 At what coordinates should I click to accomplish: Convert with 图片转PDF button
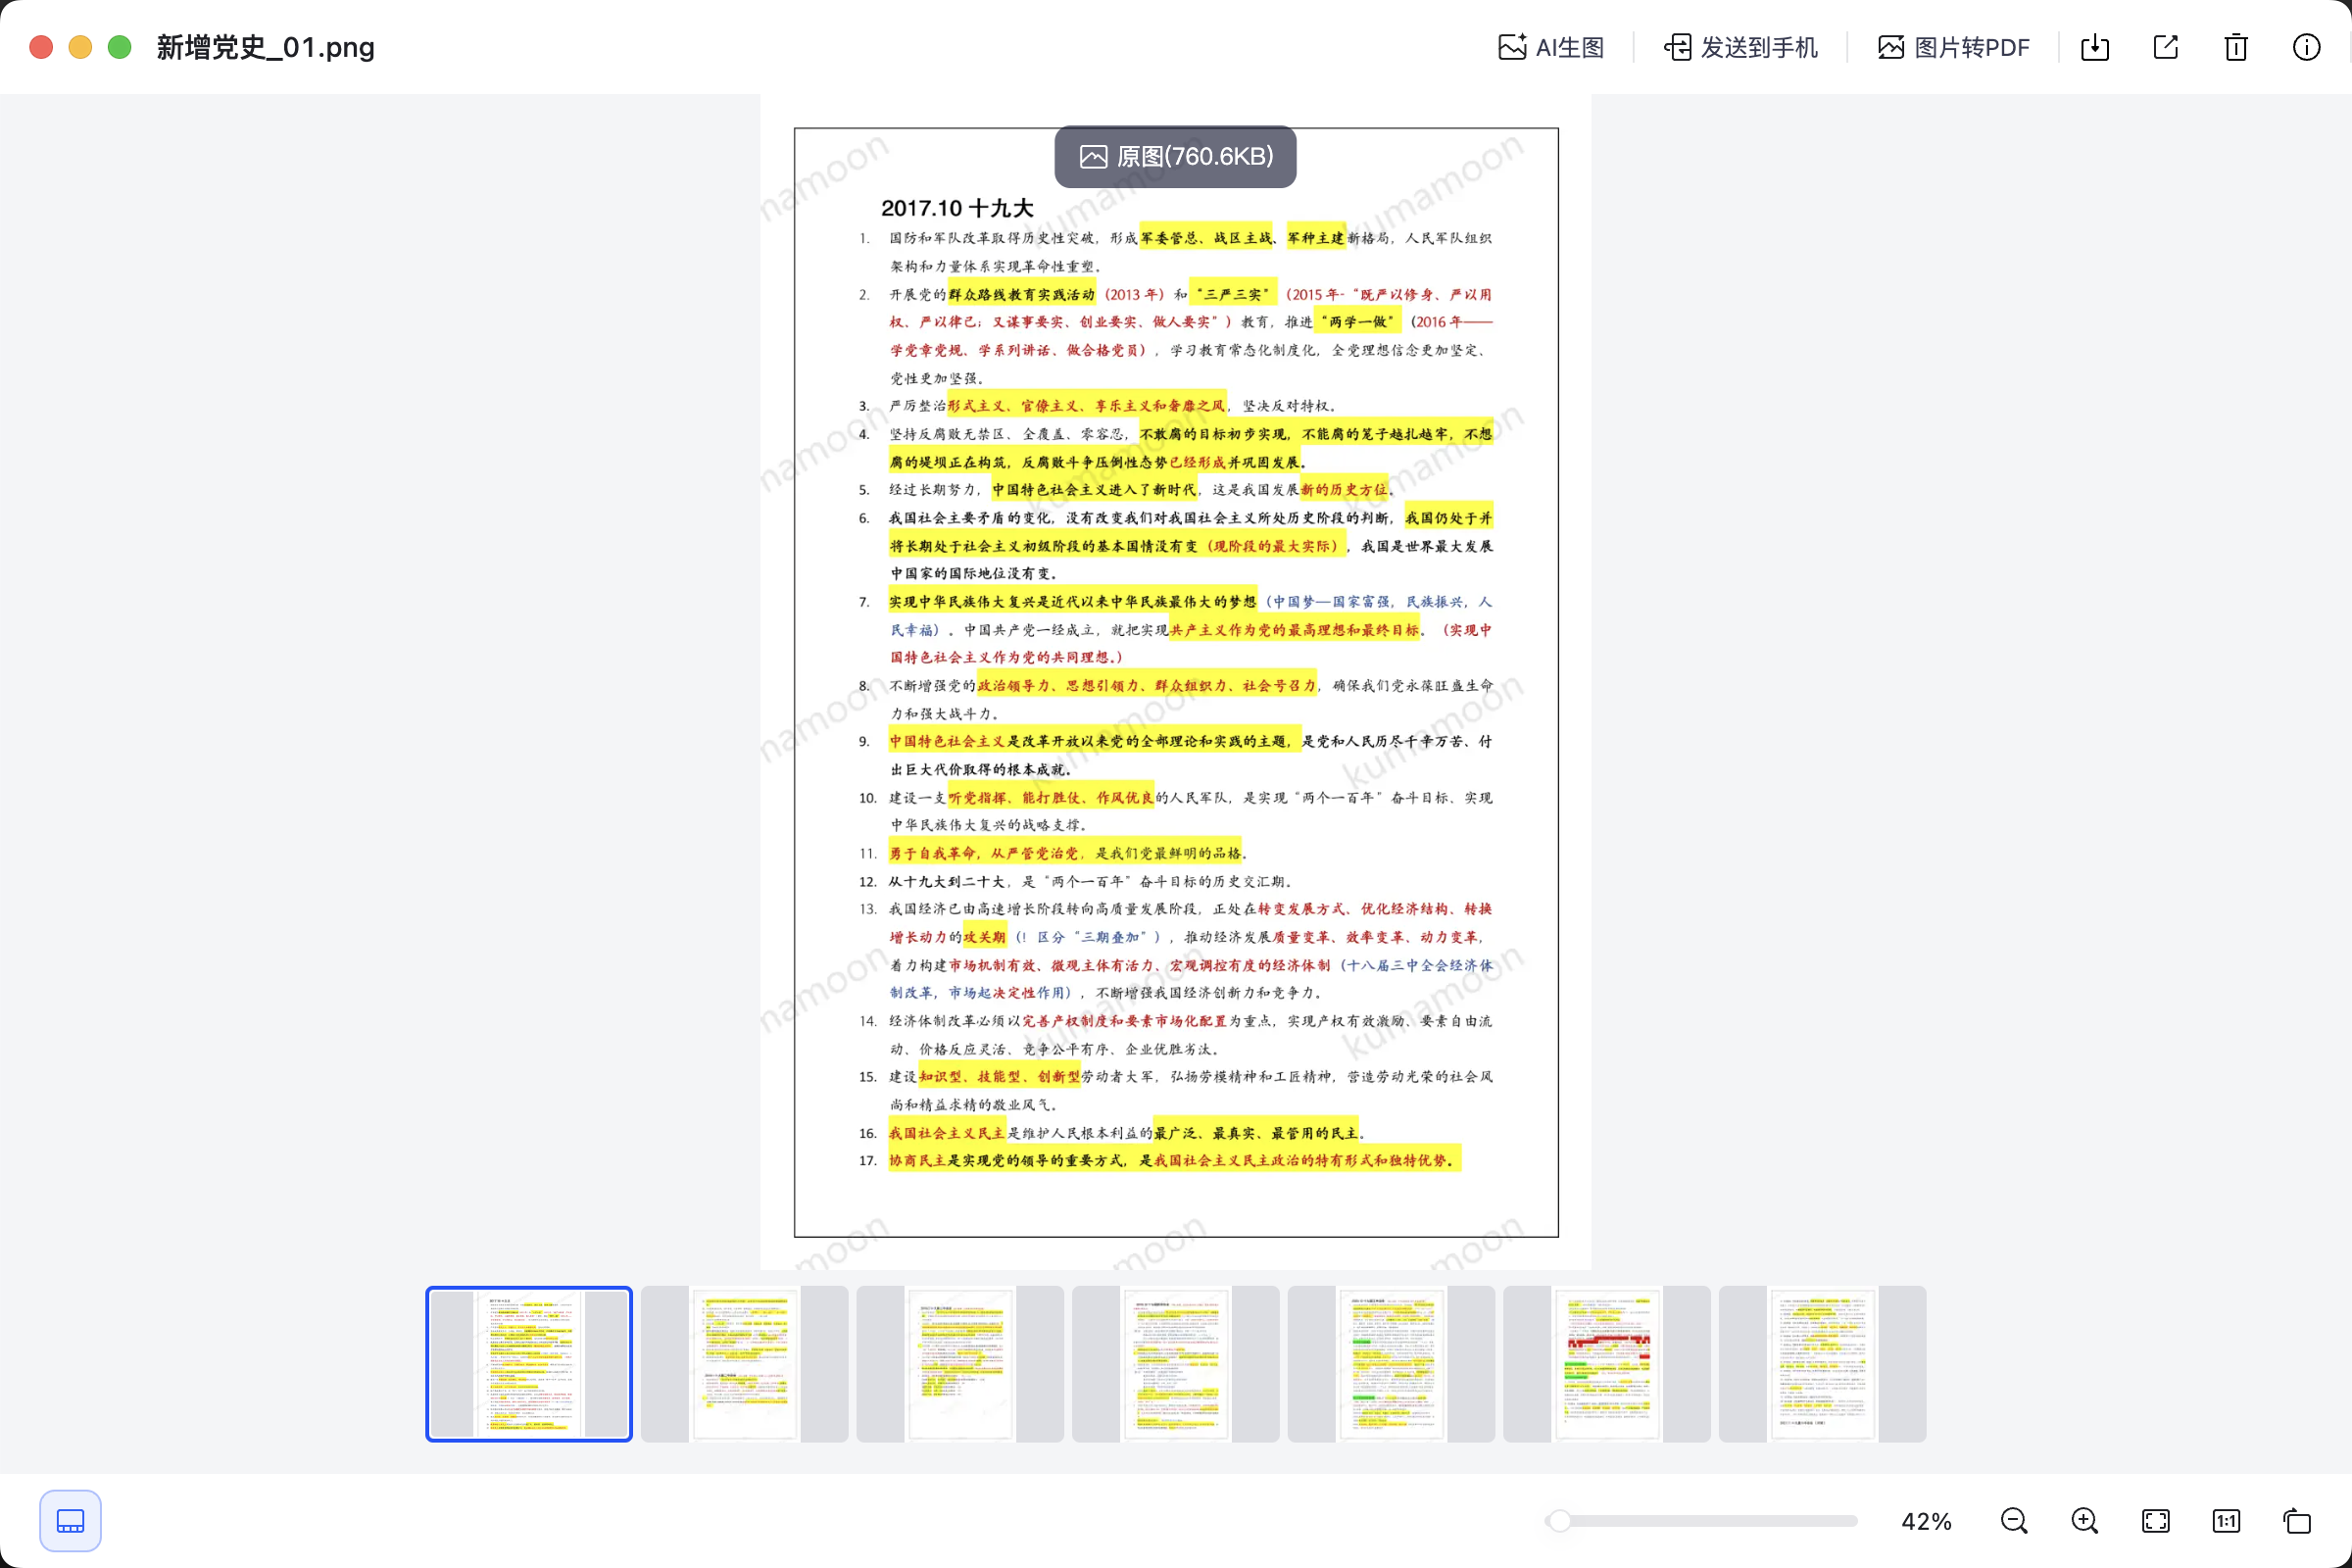tap(1953, 47)
